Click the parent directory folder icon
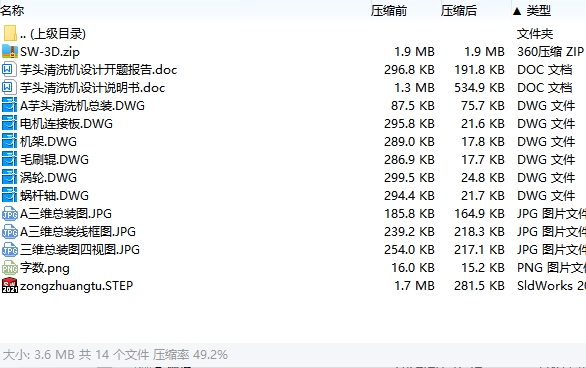The width and height of the screenshot is (586, 368). click(10, 33)
